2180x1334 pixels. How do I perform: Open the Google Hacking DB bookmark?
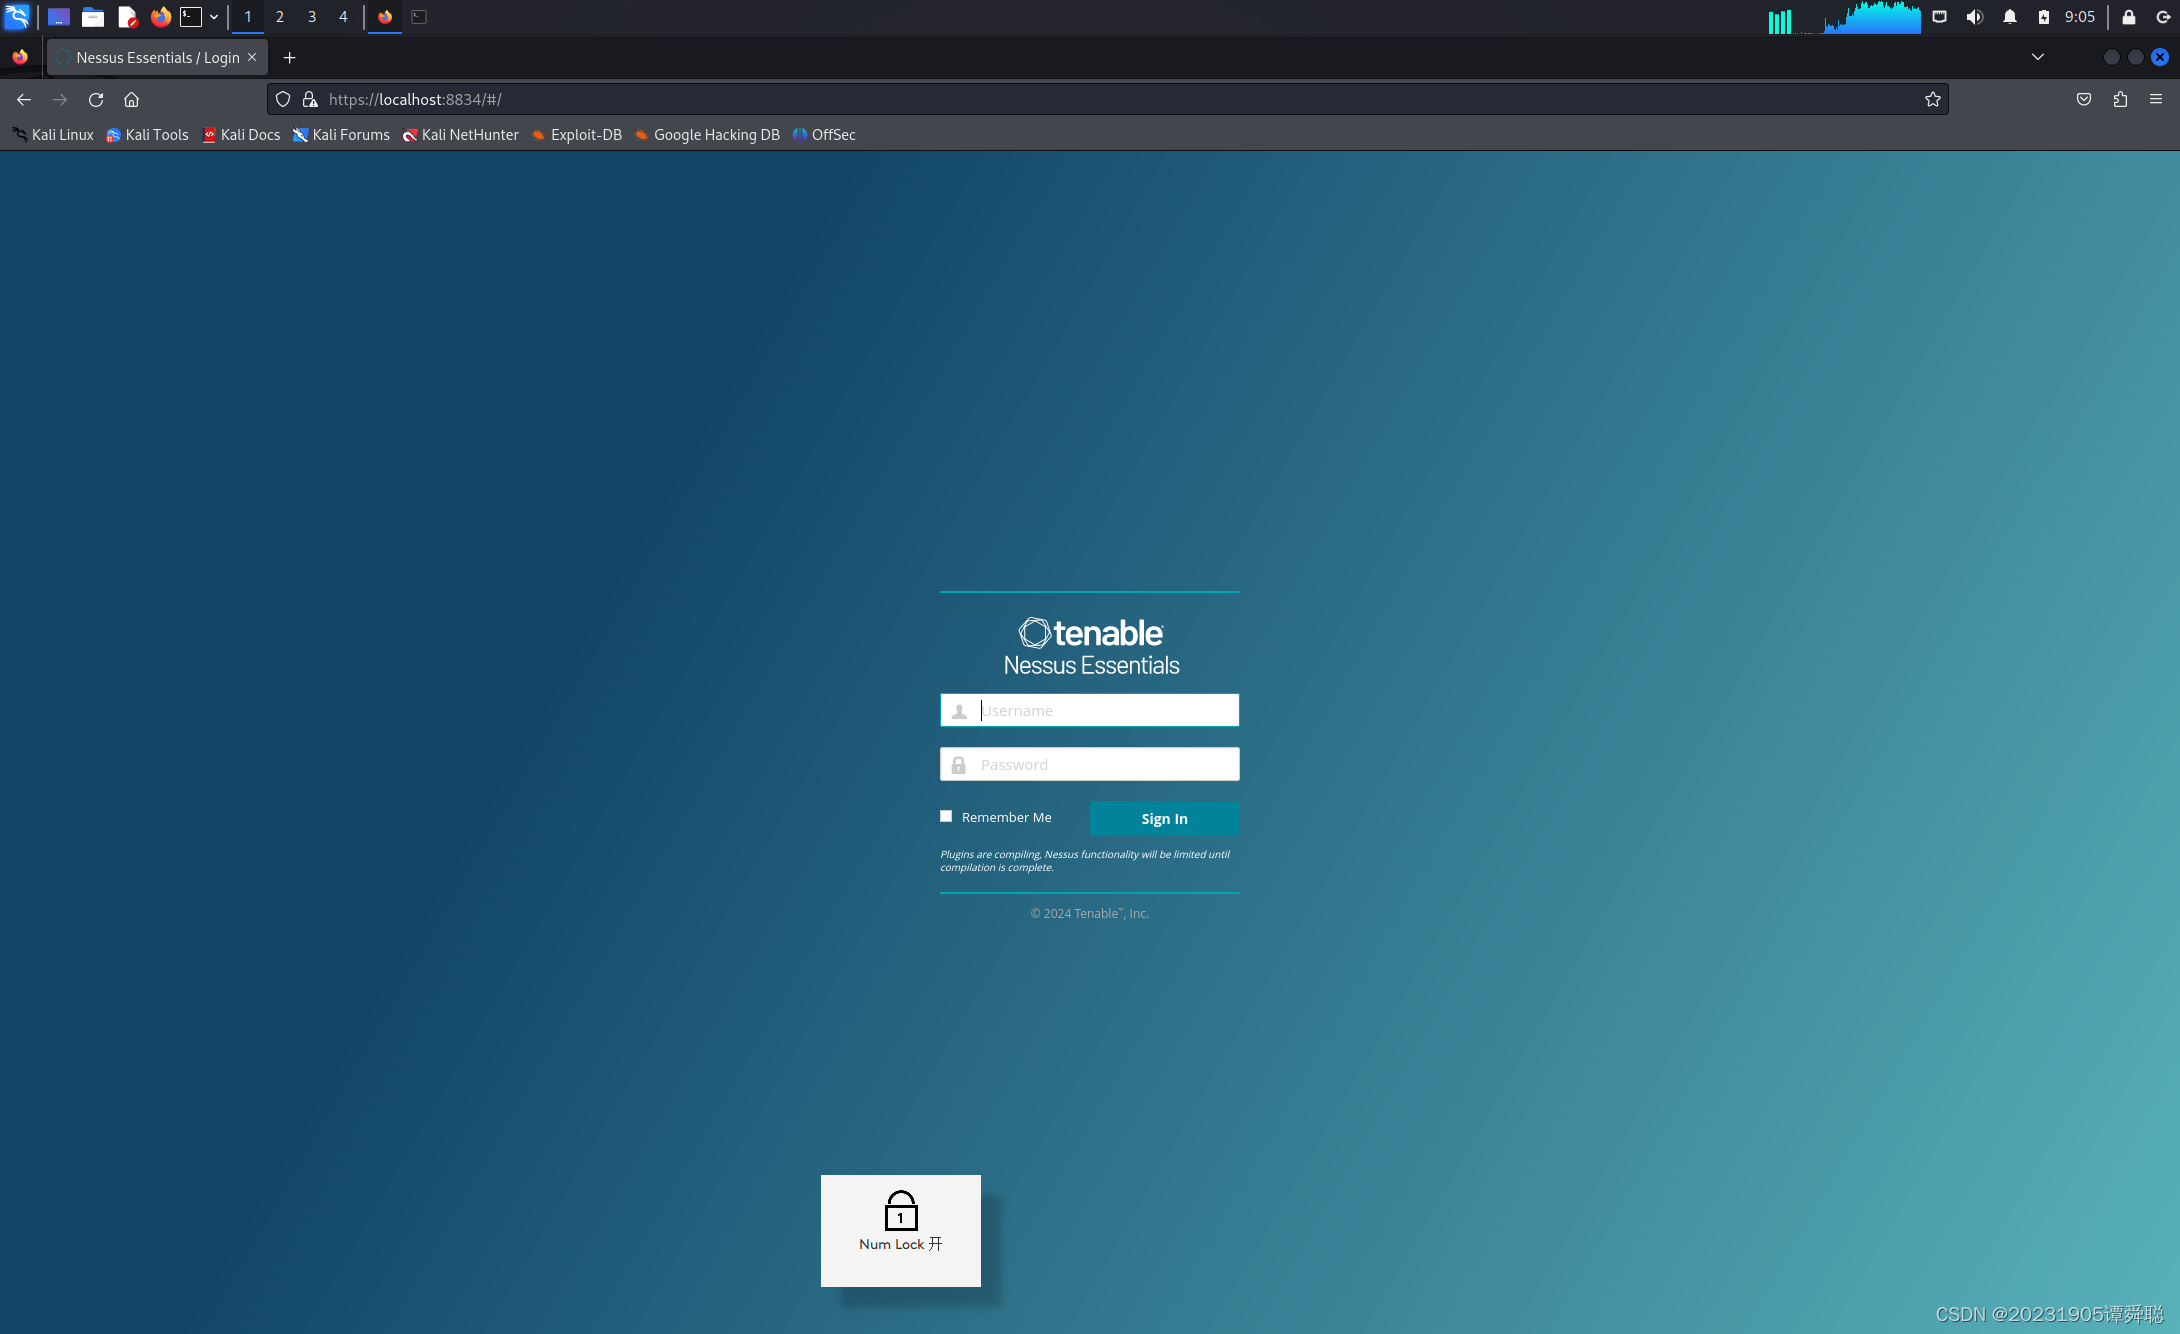click(707, 135)
